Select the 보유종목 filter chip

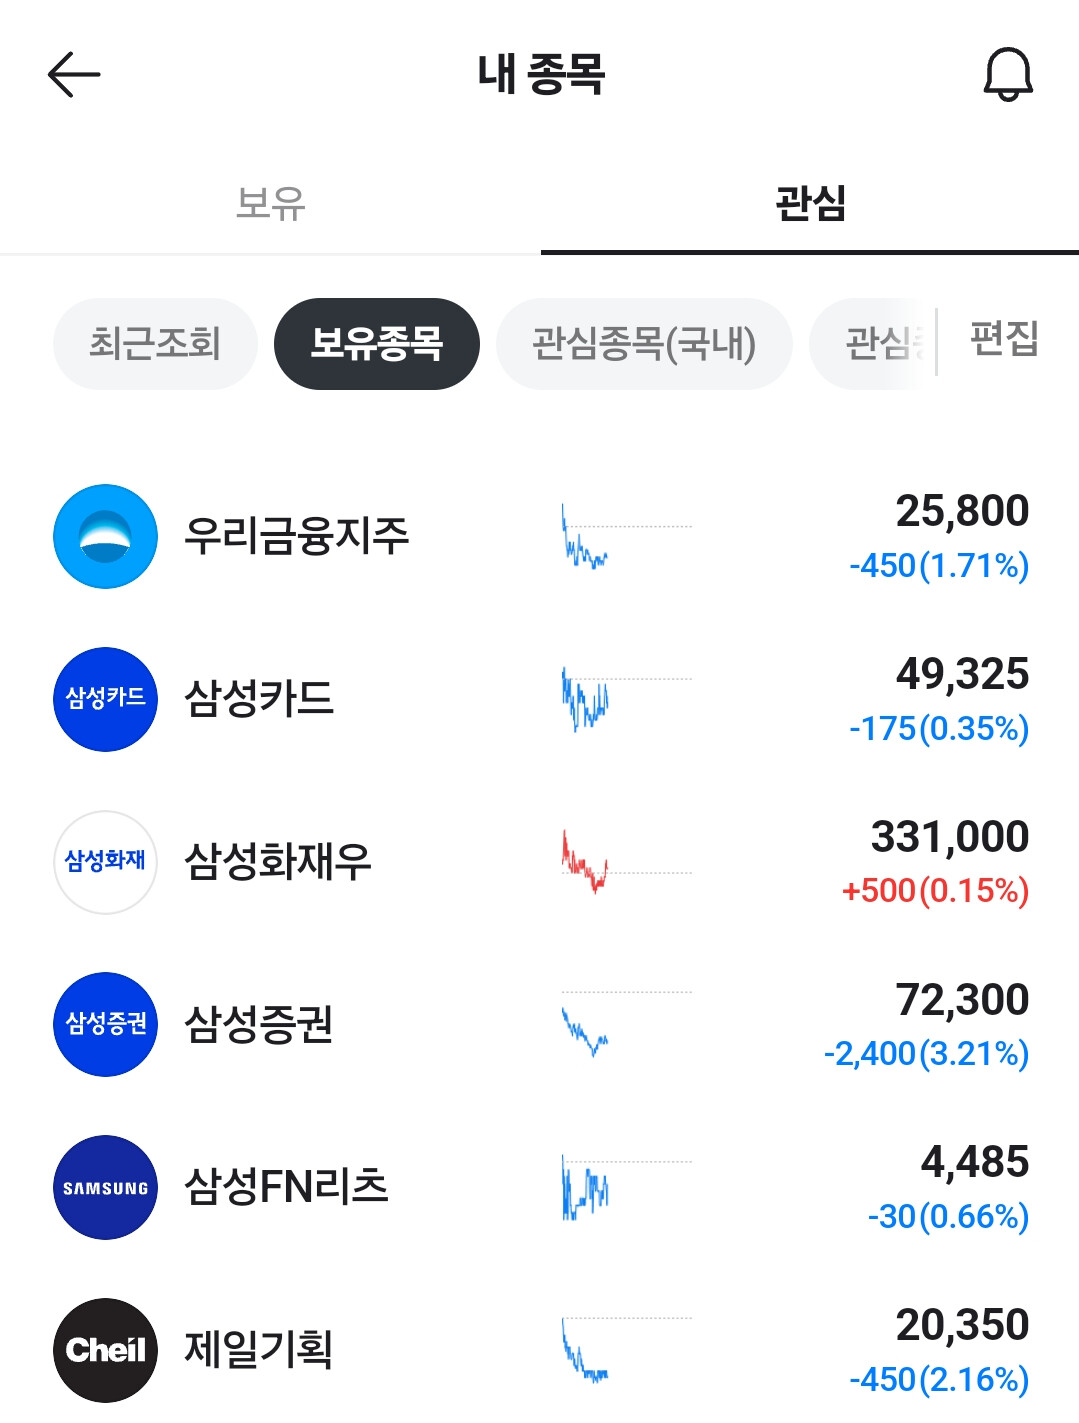(377, 344)
